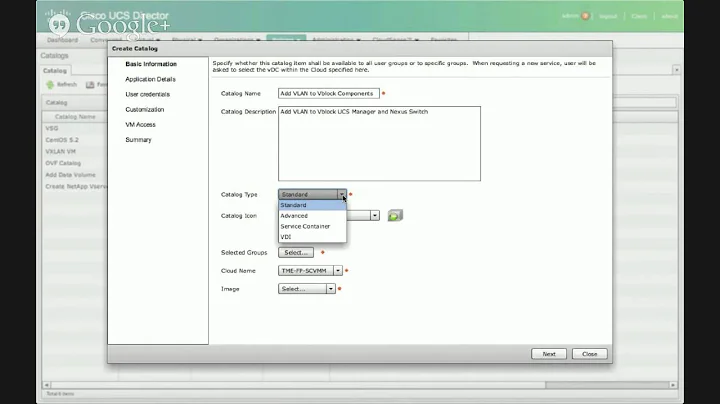This screenshot has height=404, width=720.
Task: Click the Next button
Action: pyautogui.click(x=549, y=354)
